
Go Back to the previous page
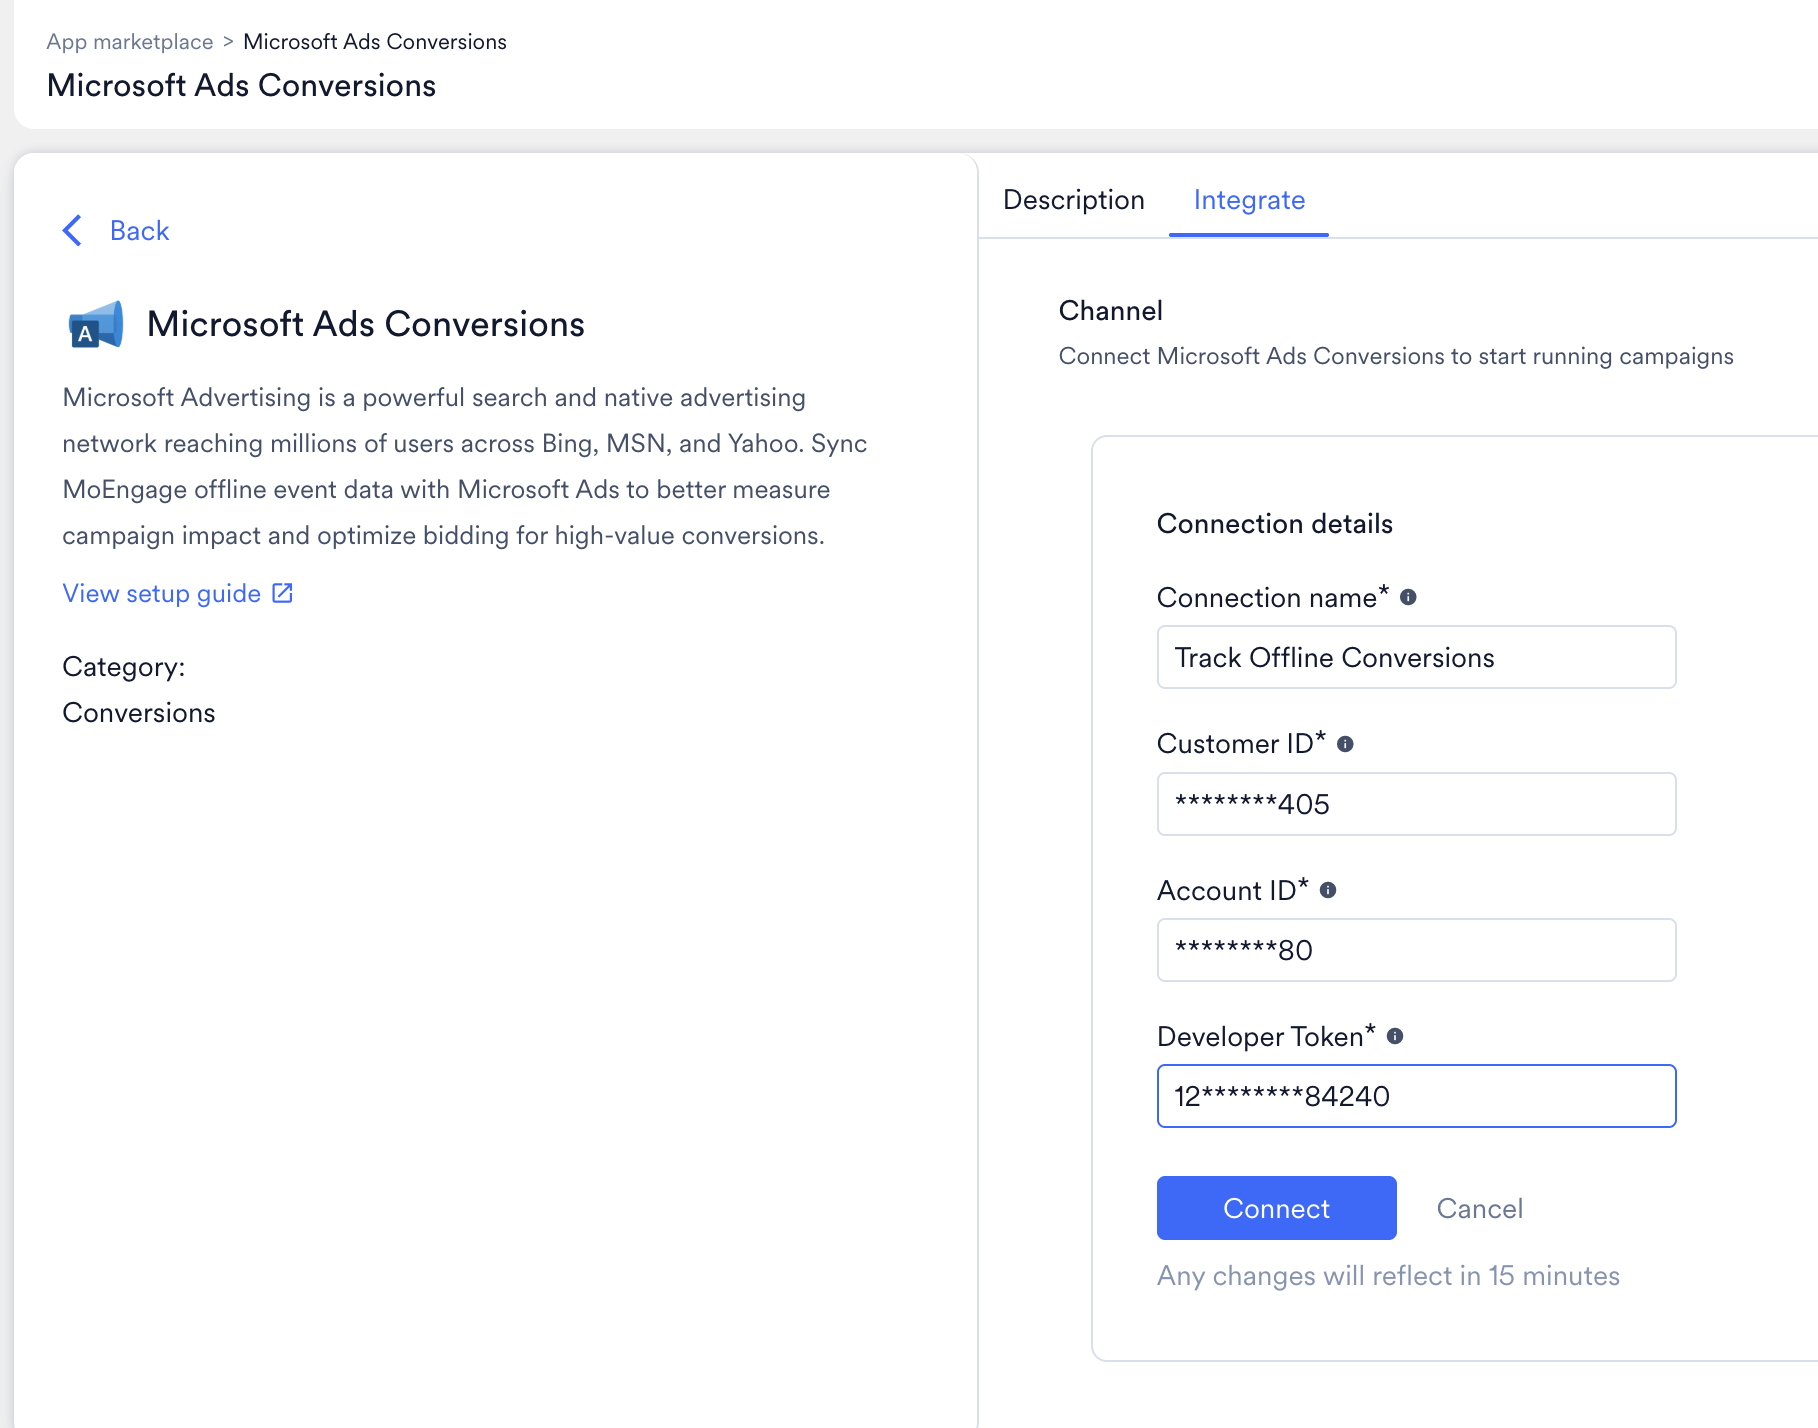[x=139, y=231]
